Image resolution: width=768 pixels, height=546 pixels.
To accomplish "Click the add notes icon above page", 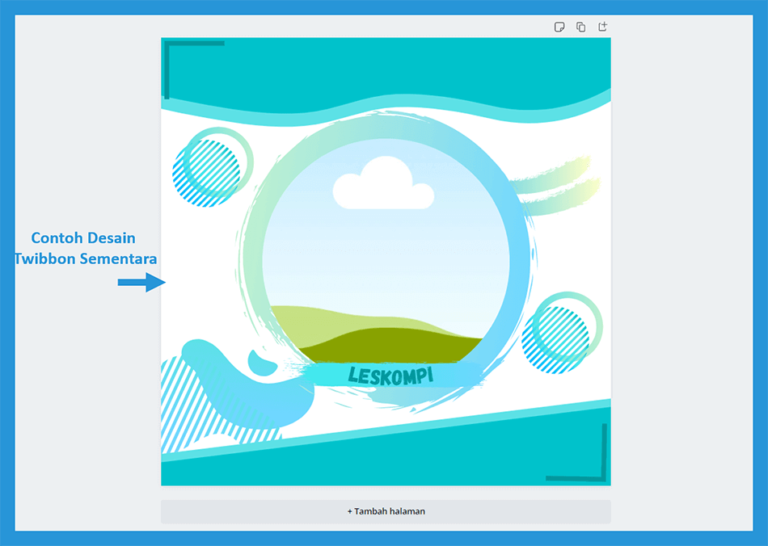I will (x=559, y=27).
